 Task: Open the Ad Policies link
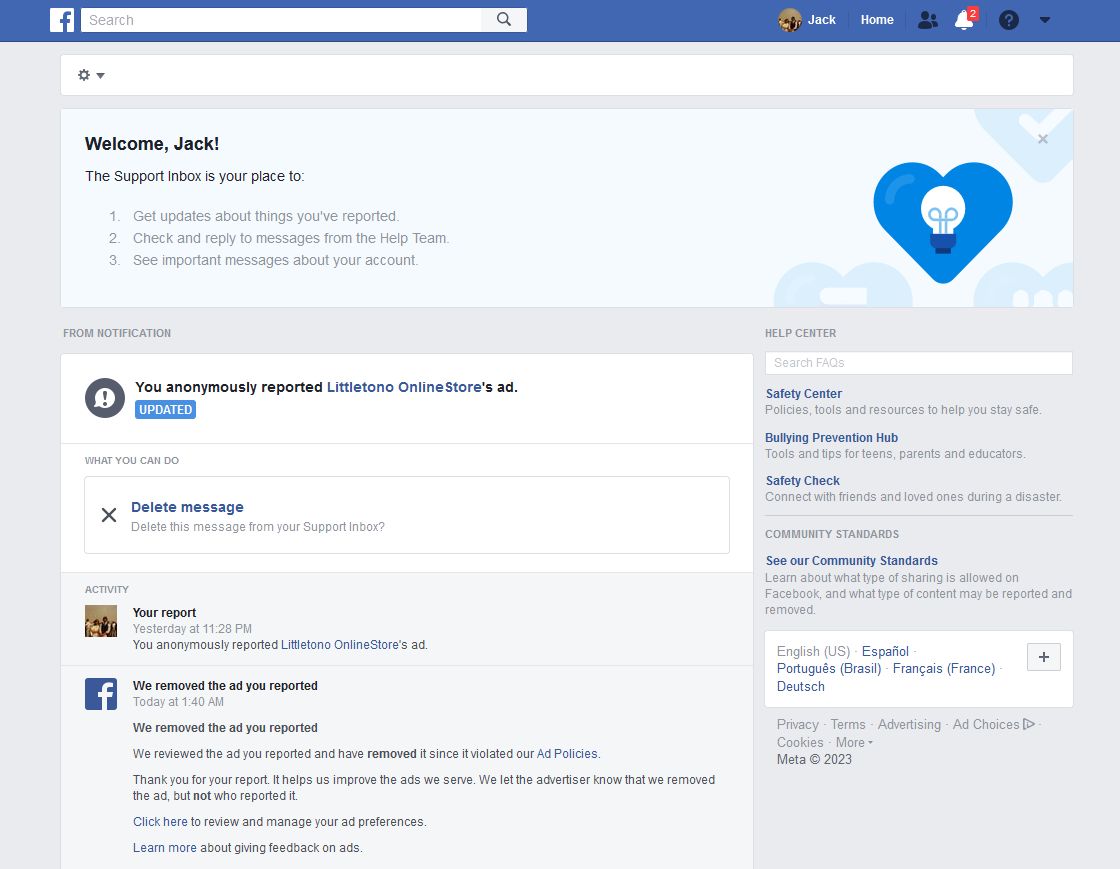567,754
